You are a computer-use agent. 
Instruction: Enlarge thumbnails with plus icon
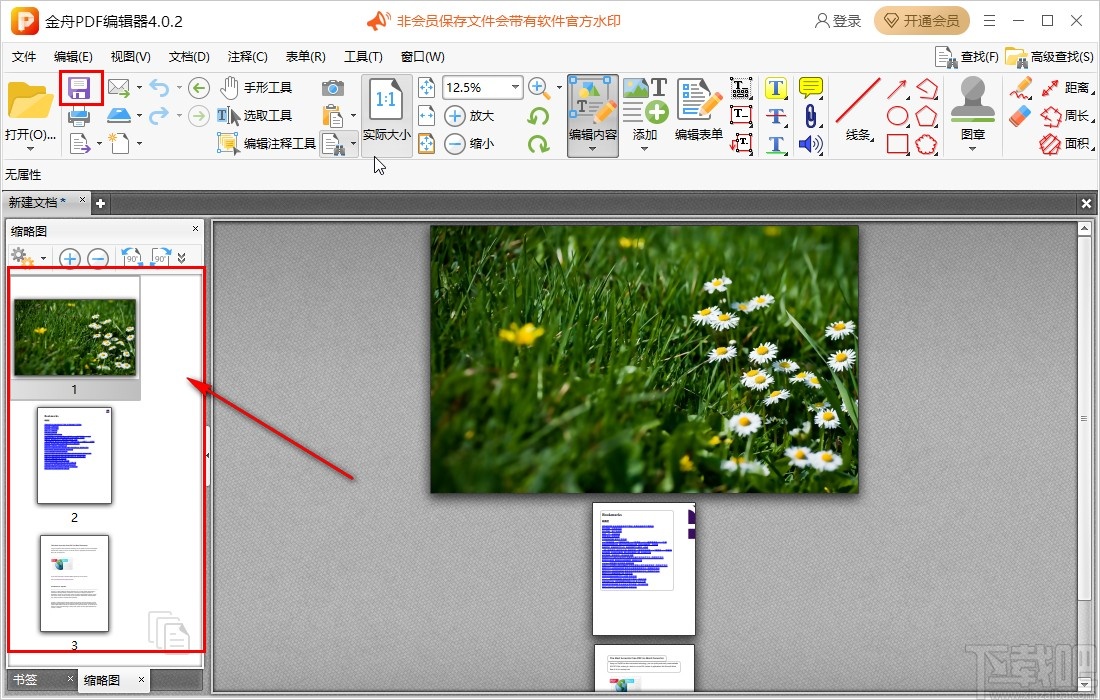pyautogui.click(x=69, y=259)
